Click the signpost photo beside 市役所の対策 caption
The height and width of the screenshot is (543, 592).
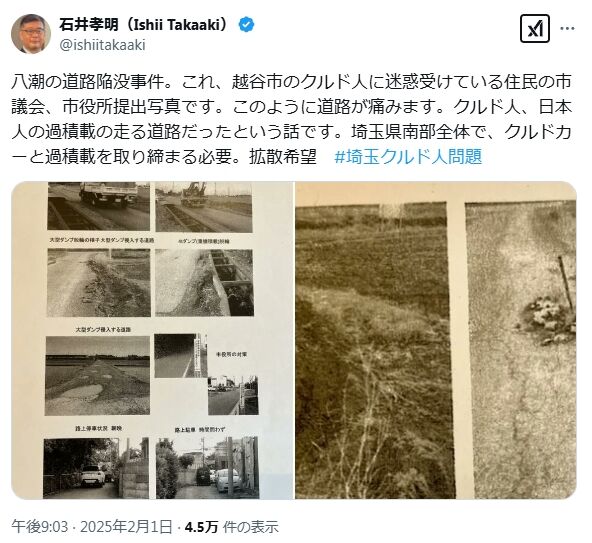pos(181,355)
